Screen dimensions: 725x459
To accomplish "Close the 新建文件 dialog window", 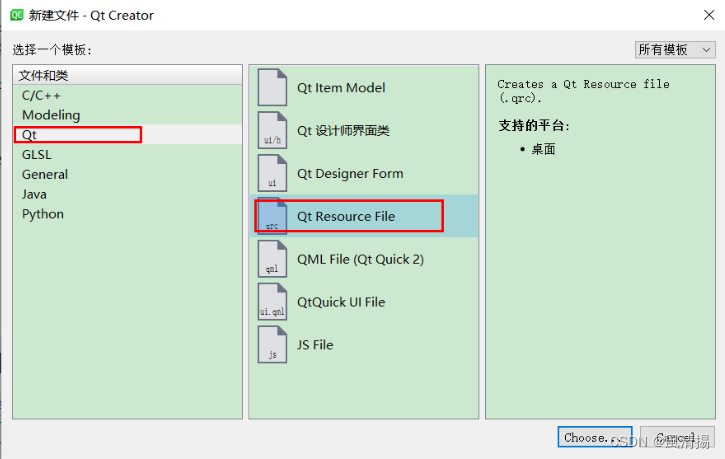I will [x=709, y=15].
